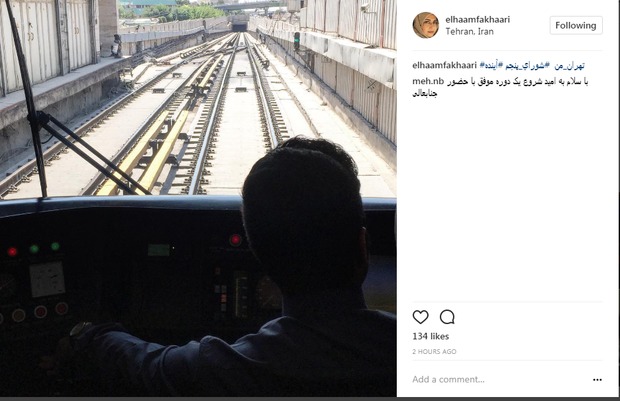Image resolution: width=620 pixels, height=401 pixels.
Task: Open elhaamfakhaari's profile picture avatar
Action: click(x=426, y=25)
